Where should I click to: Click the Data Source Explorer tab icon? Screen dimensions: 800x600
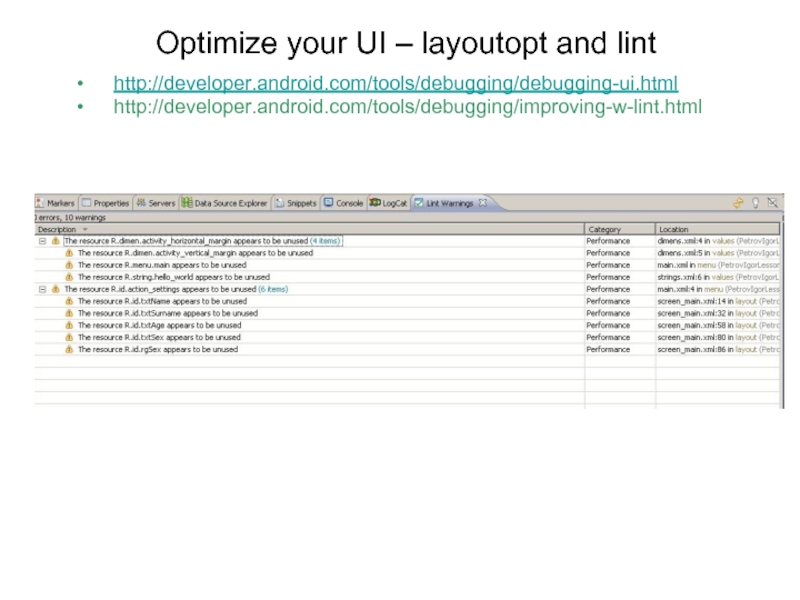pyautogui.click(x=187, y=203)
